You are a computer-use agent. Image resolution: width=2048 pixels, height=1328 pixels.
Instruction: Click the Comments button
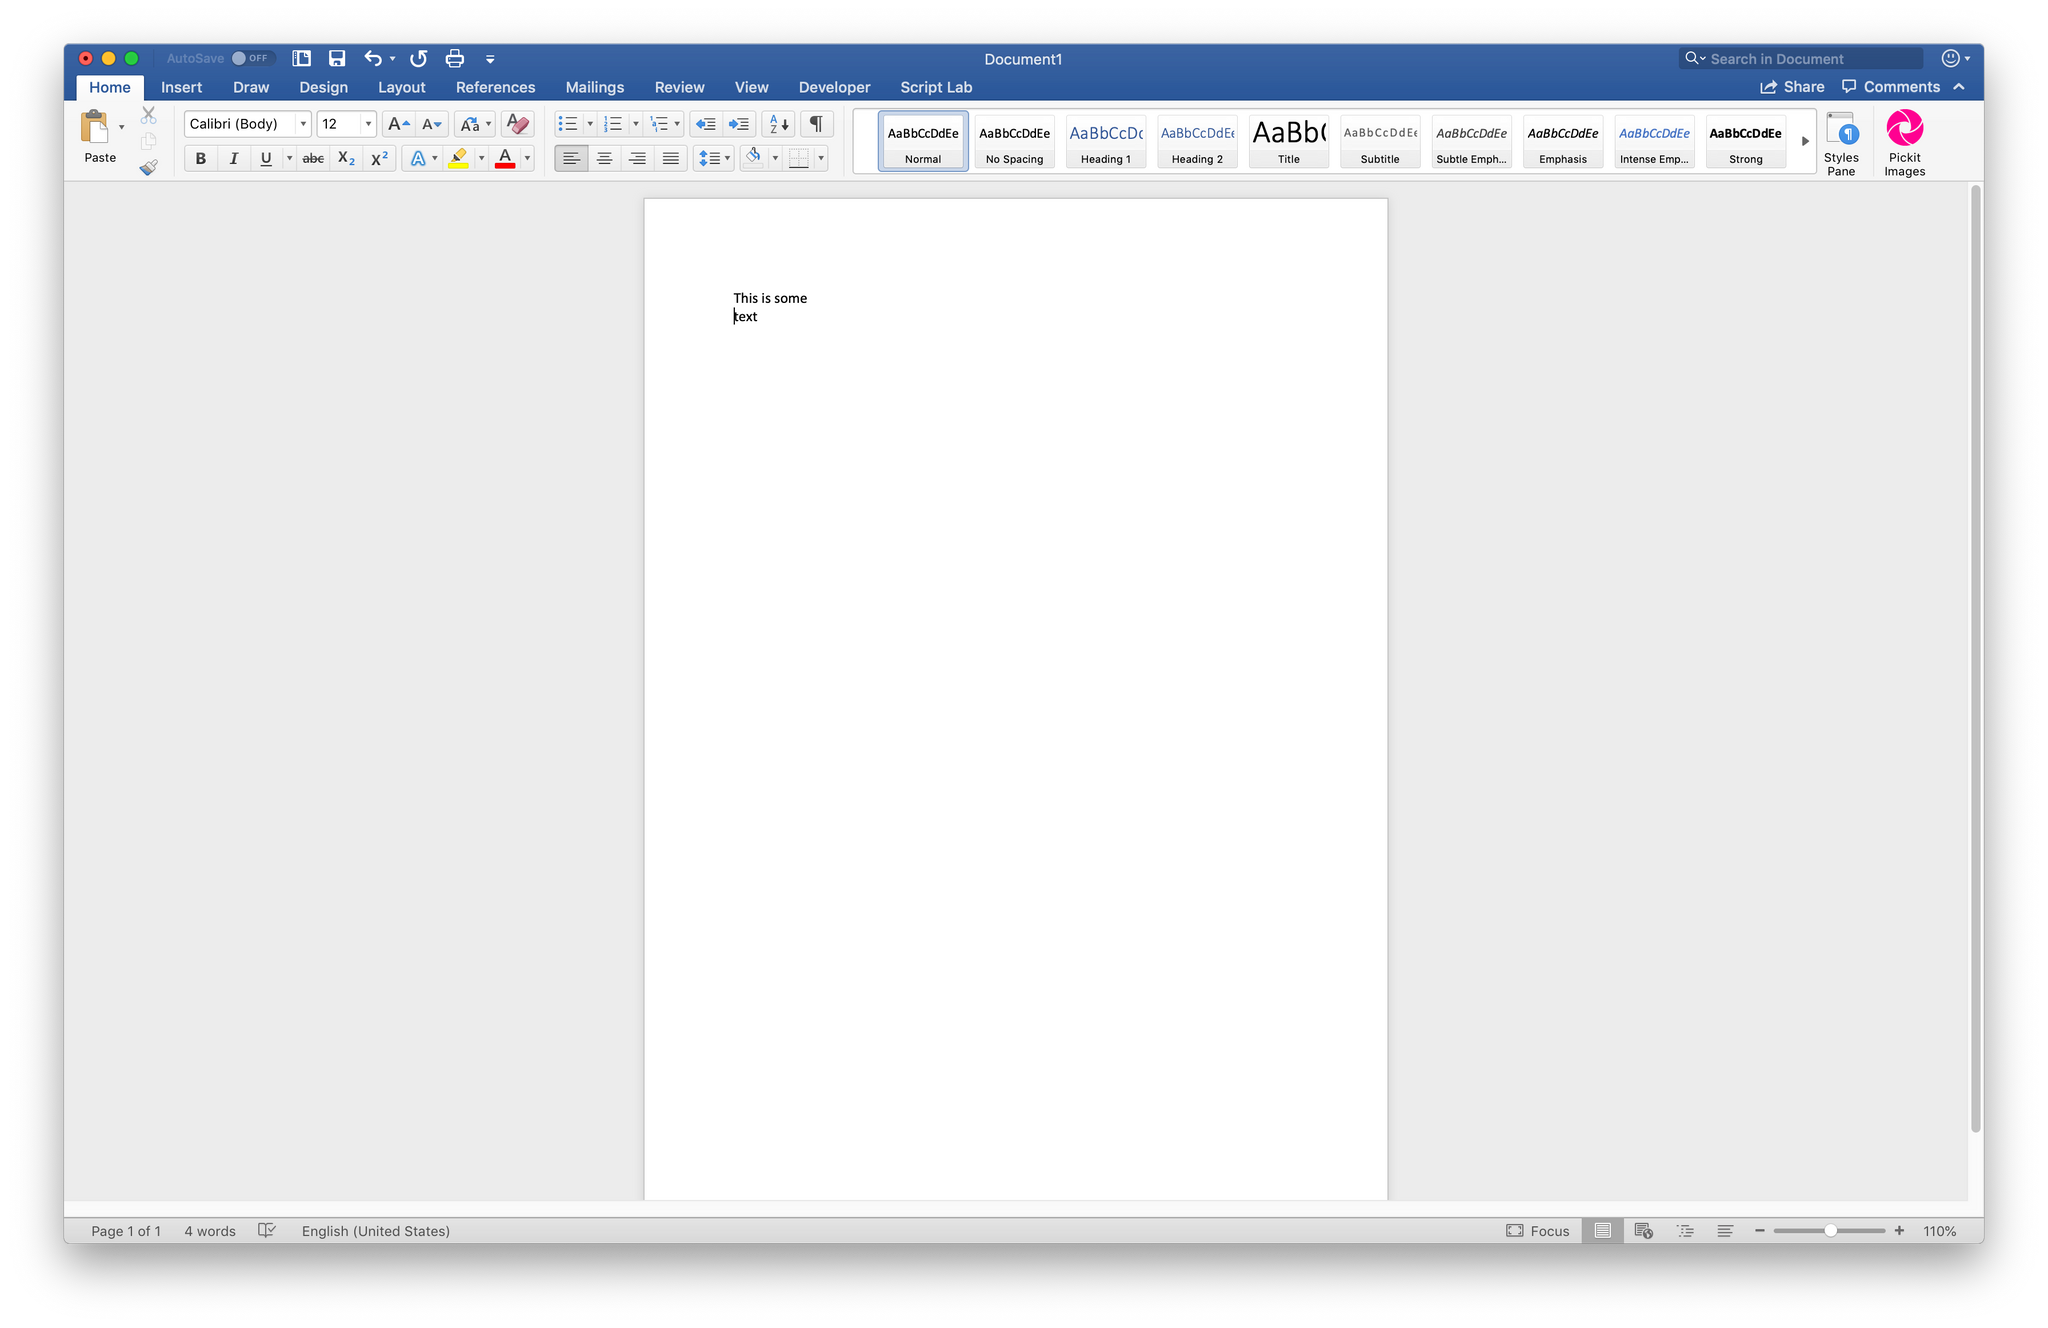click(x=1891, y=87)
